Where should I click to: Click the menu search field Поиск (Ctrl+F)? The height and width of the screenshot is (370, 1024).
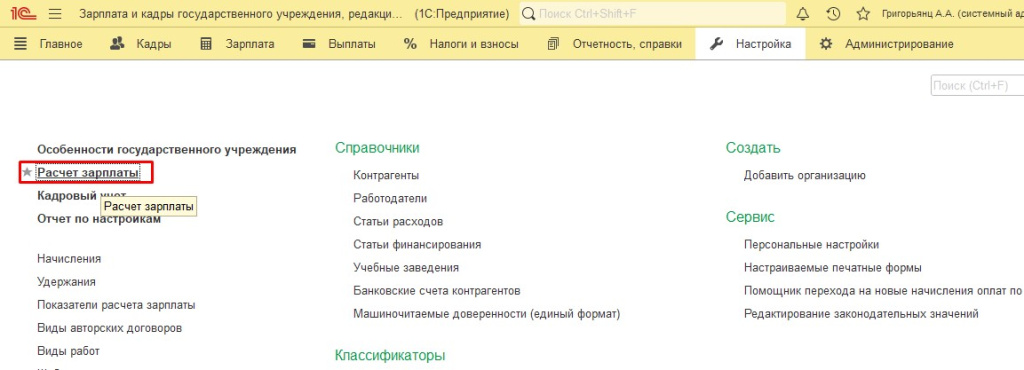click(977, 85)
